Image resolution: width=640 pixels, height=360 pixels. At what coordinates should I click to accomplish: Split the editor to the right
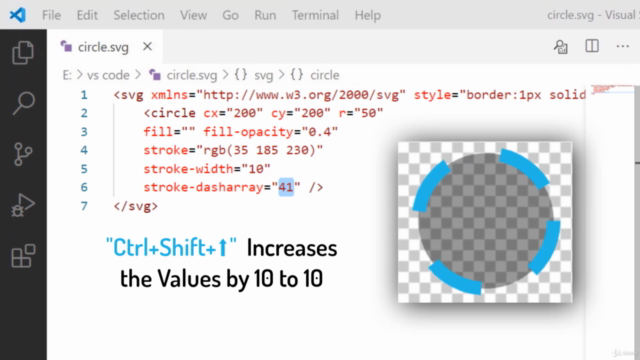(x=592, y=46)
